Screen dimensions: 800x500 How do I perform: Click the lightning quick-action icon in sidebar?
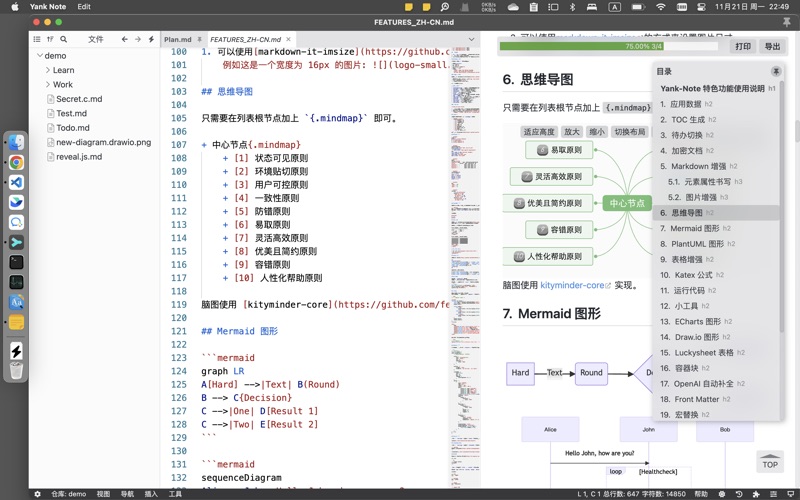151,39
